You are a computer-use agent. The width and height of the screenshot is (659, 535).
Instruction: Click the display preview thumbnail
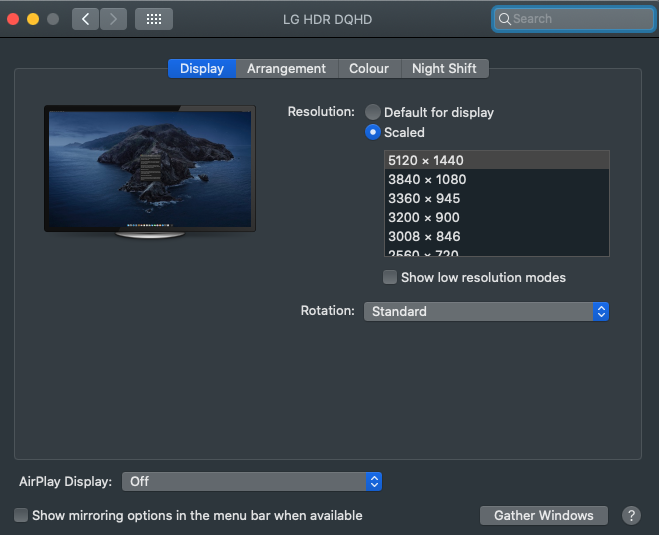click(150, 171)
